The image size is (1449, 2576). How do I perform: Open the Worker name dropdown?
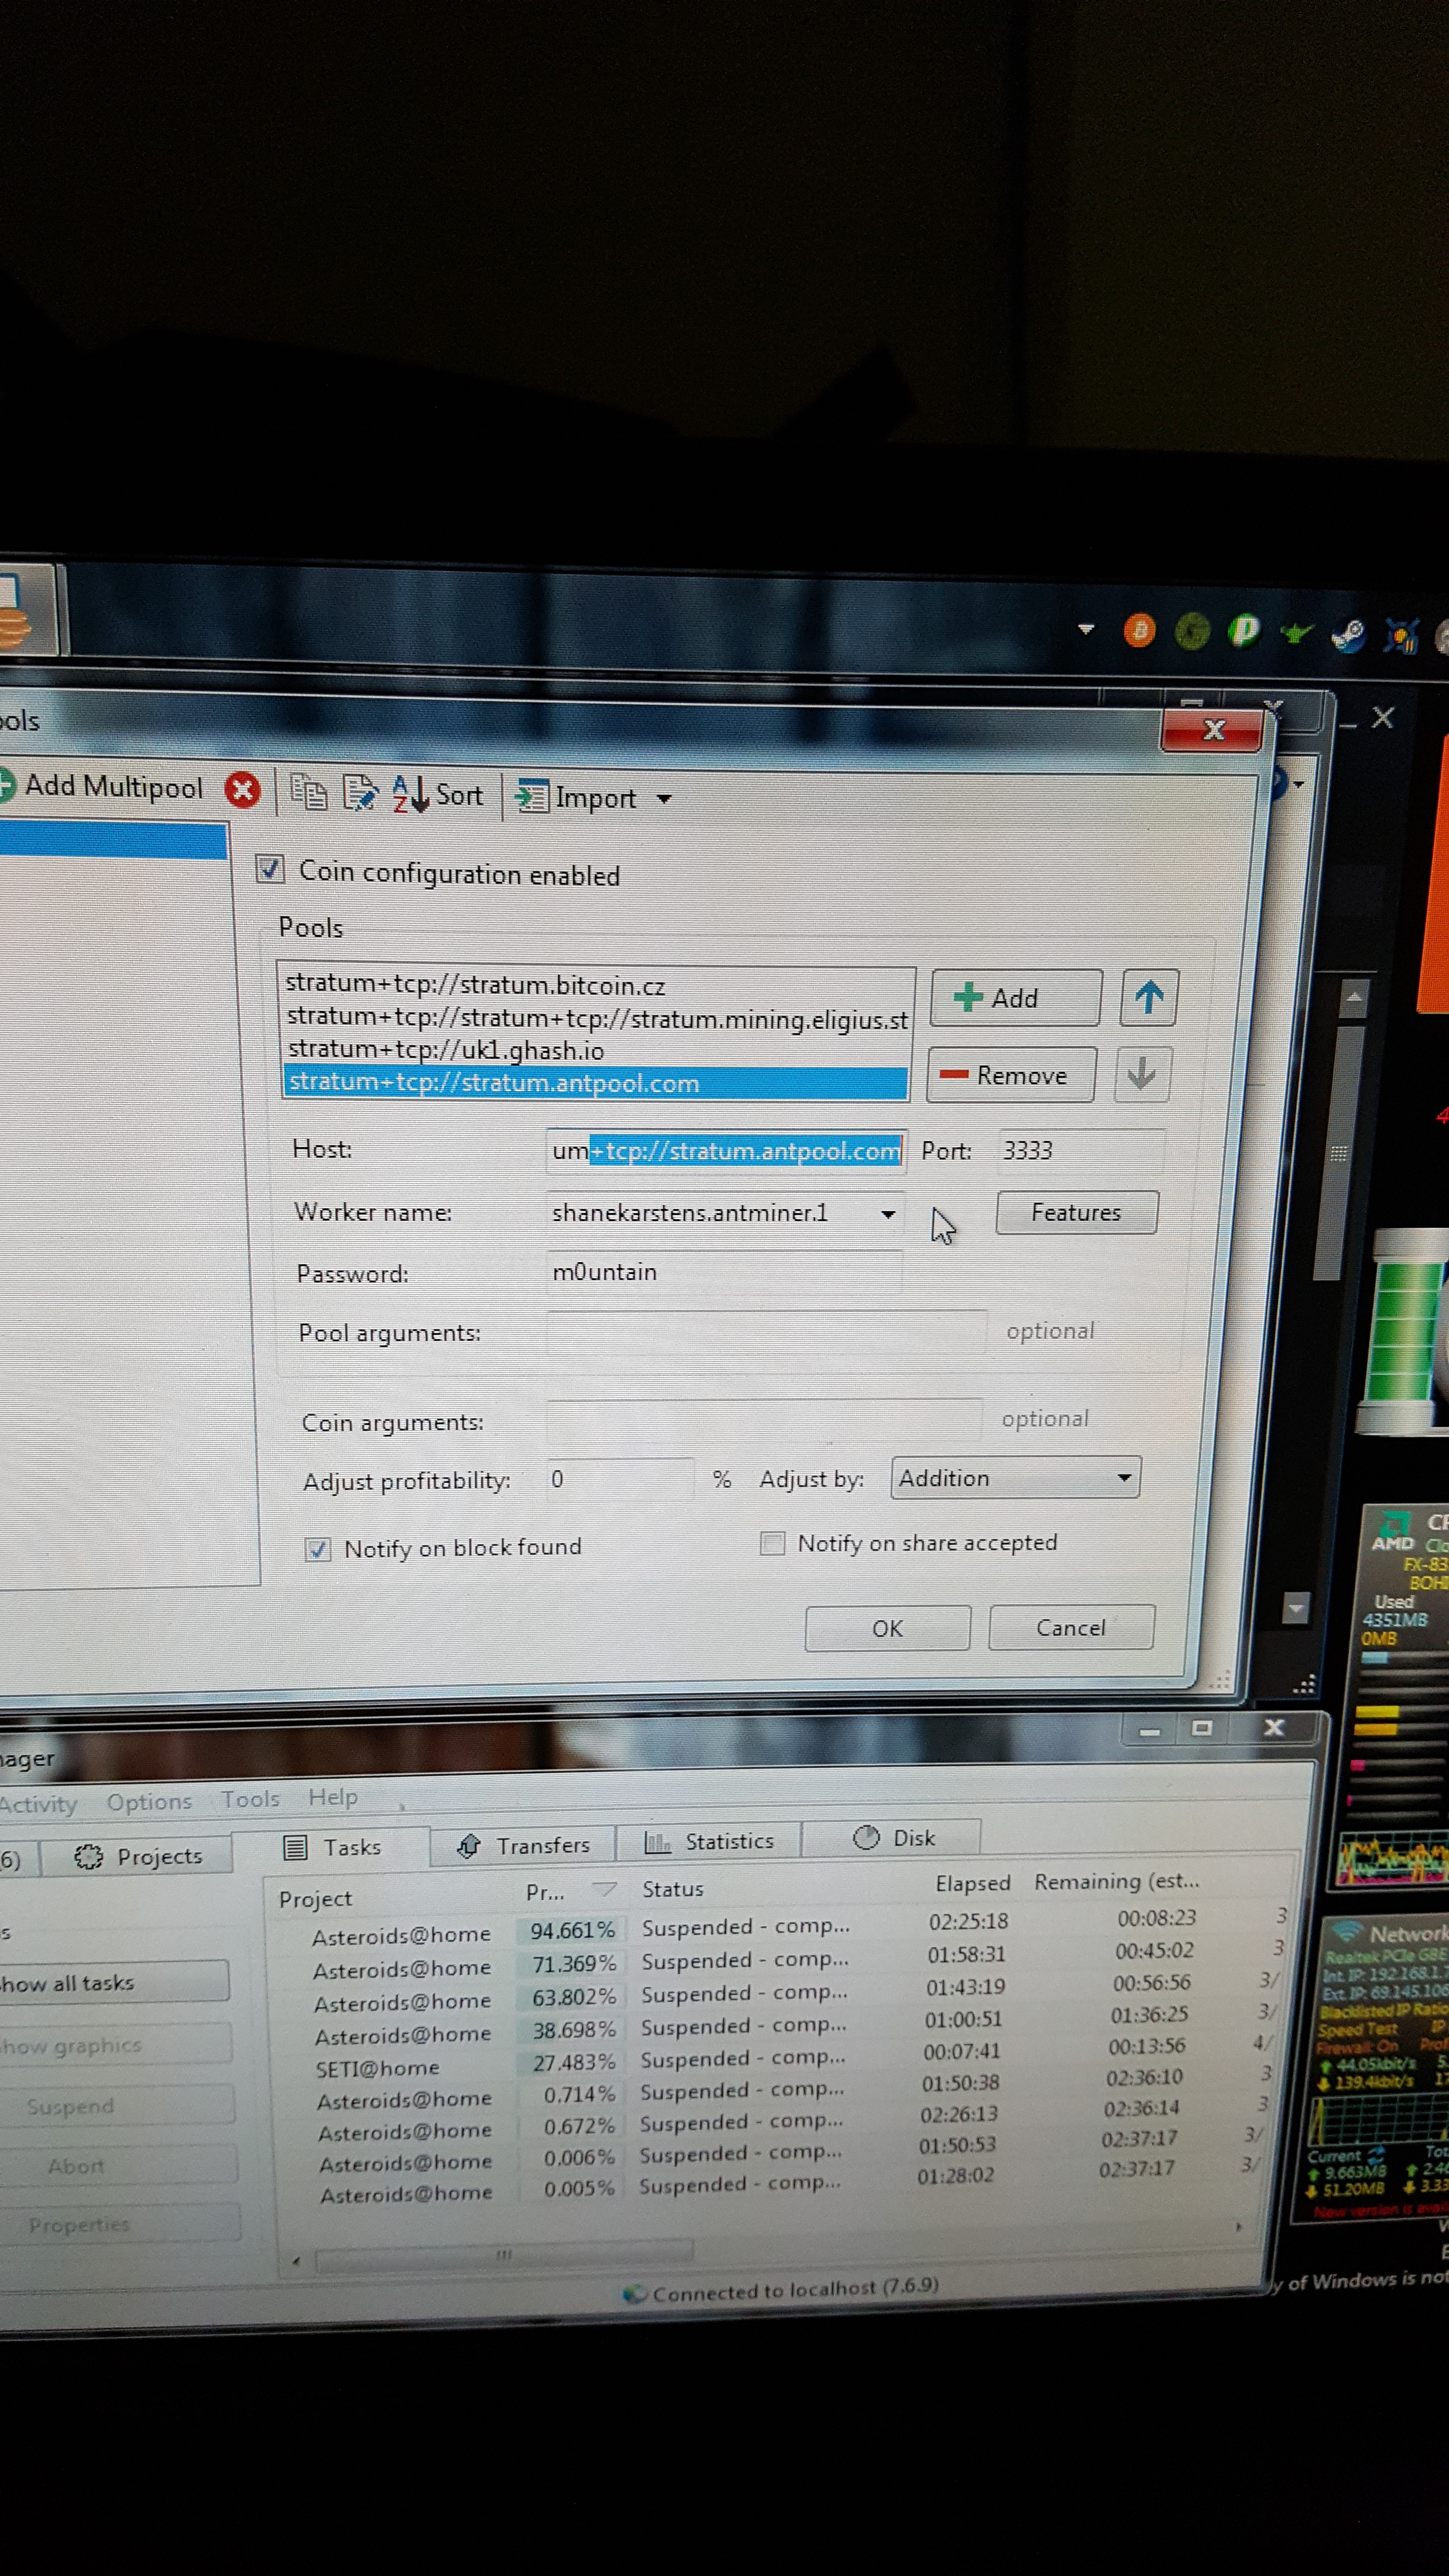tap(887, 1214)
